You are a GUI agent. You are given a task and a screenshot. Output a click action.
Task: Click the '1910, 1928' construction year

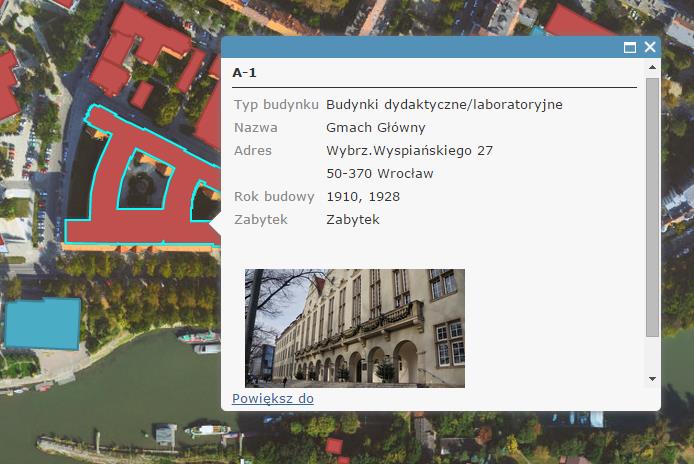[x=363, y=197]
